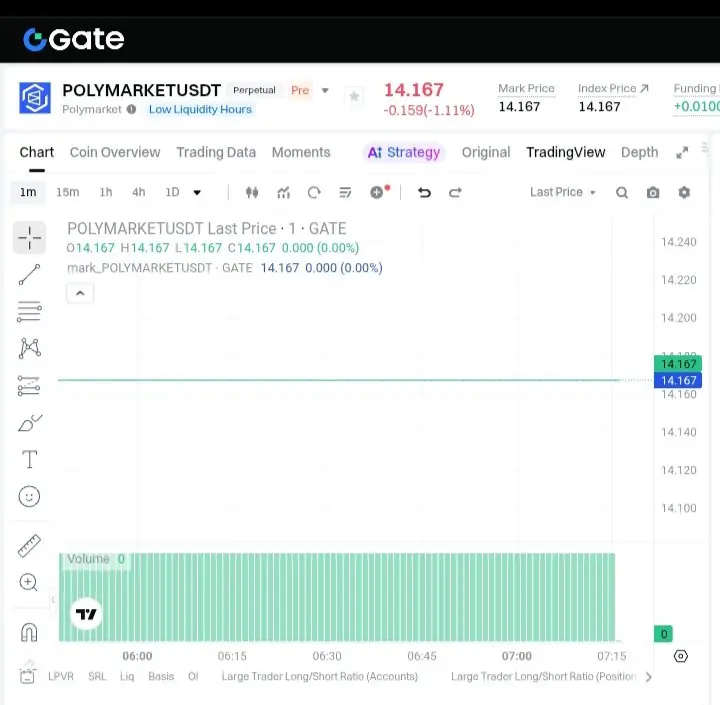
Task: Open the Polymarket info icon
Action: coord(131,109)
